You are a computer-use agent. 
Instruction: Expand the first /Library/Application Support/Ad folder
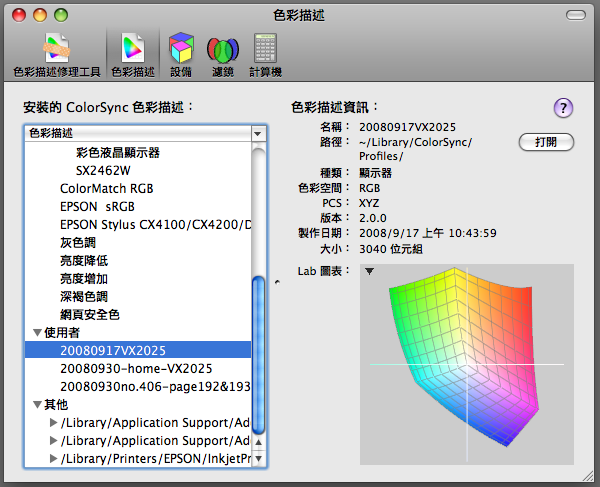[54, 422]
